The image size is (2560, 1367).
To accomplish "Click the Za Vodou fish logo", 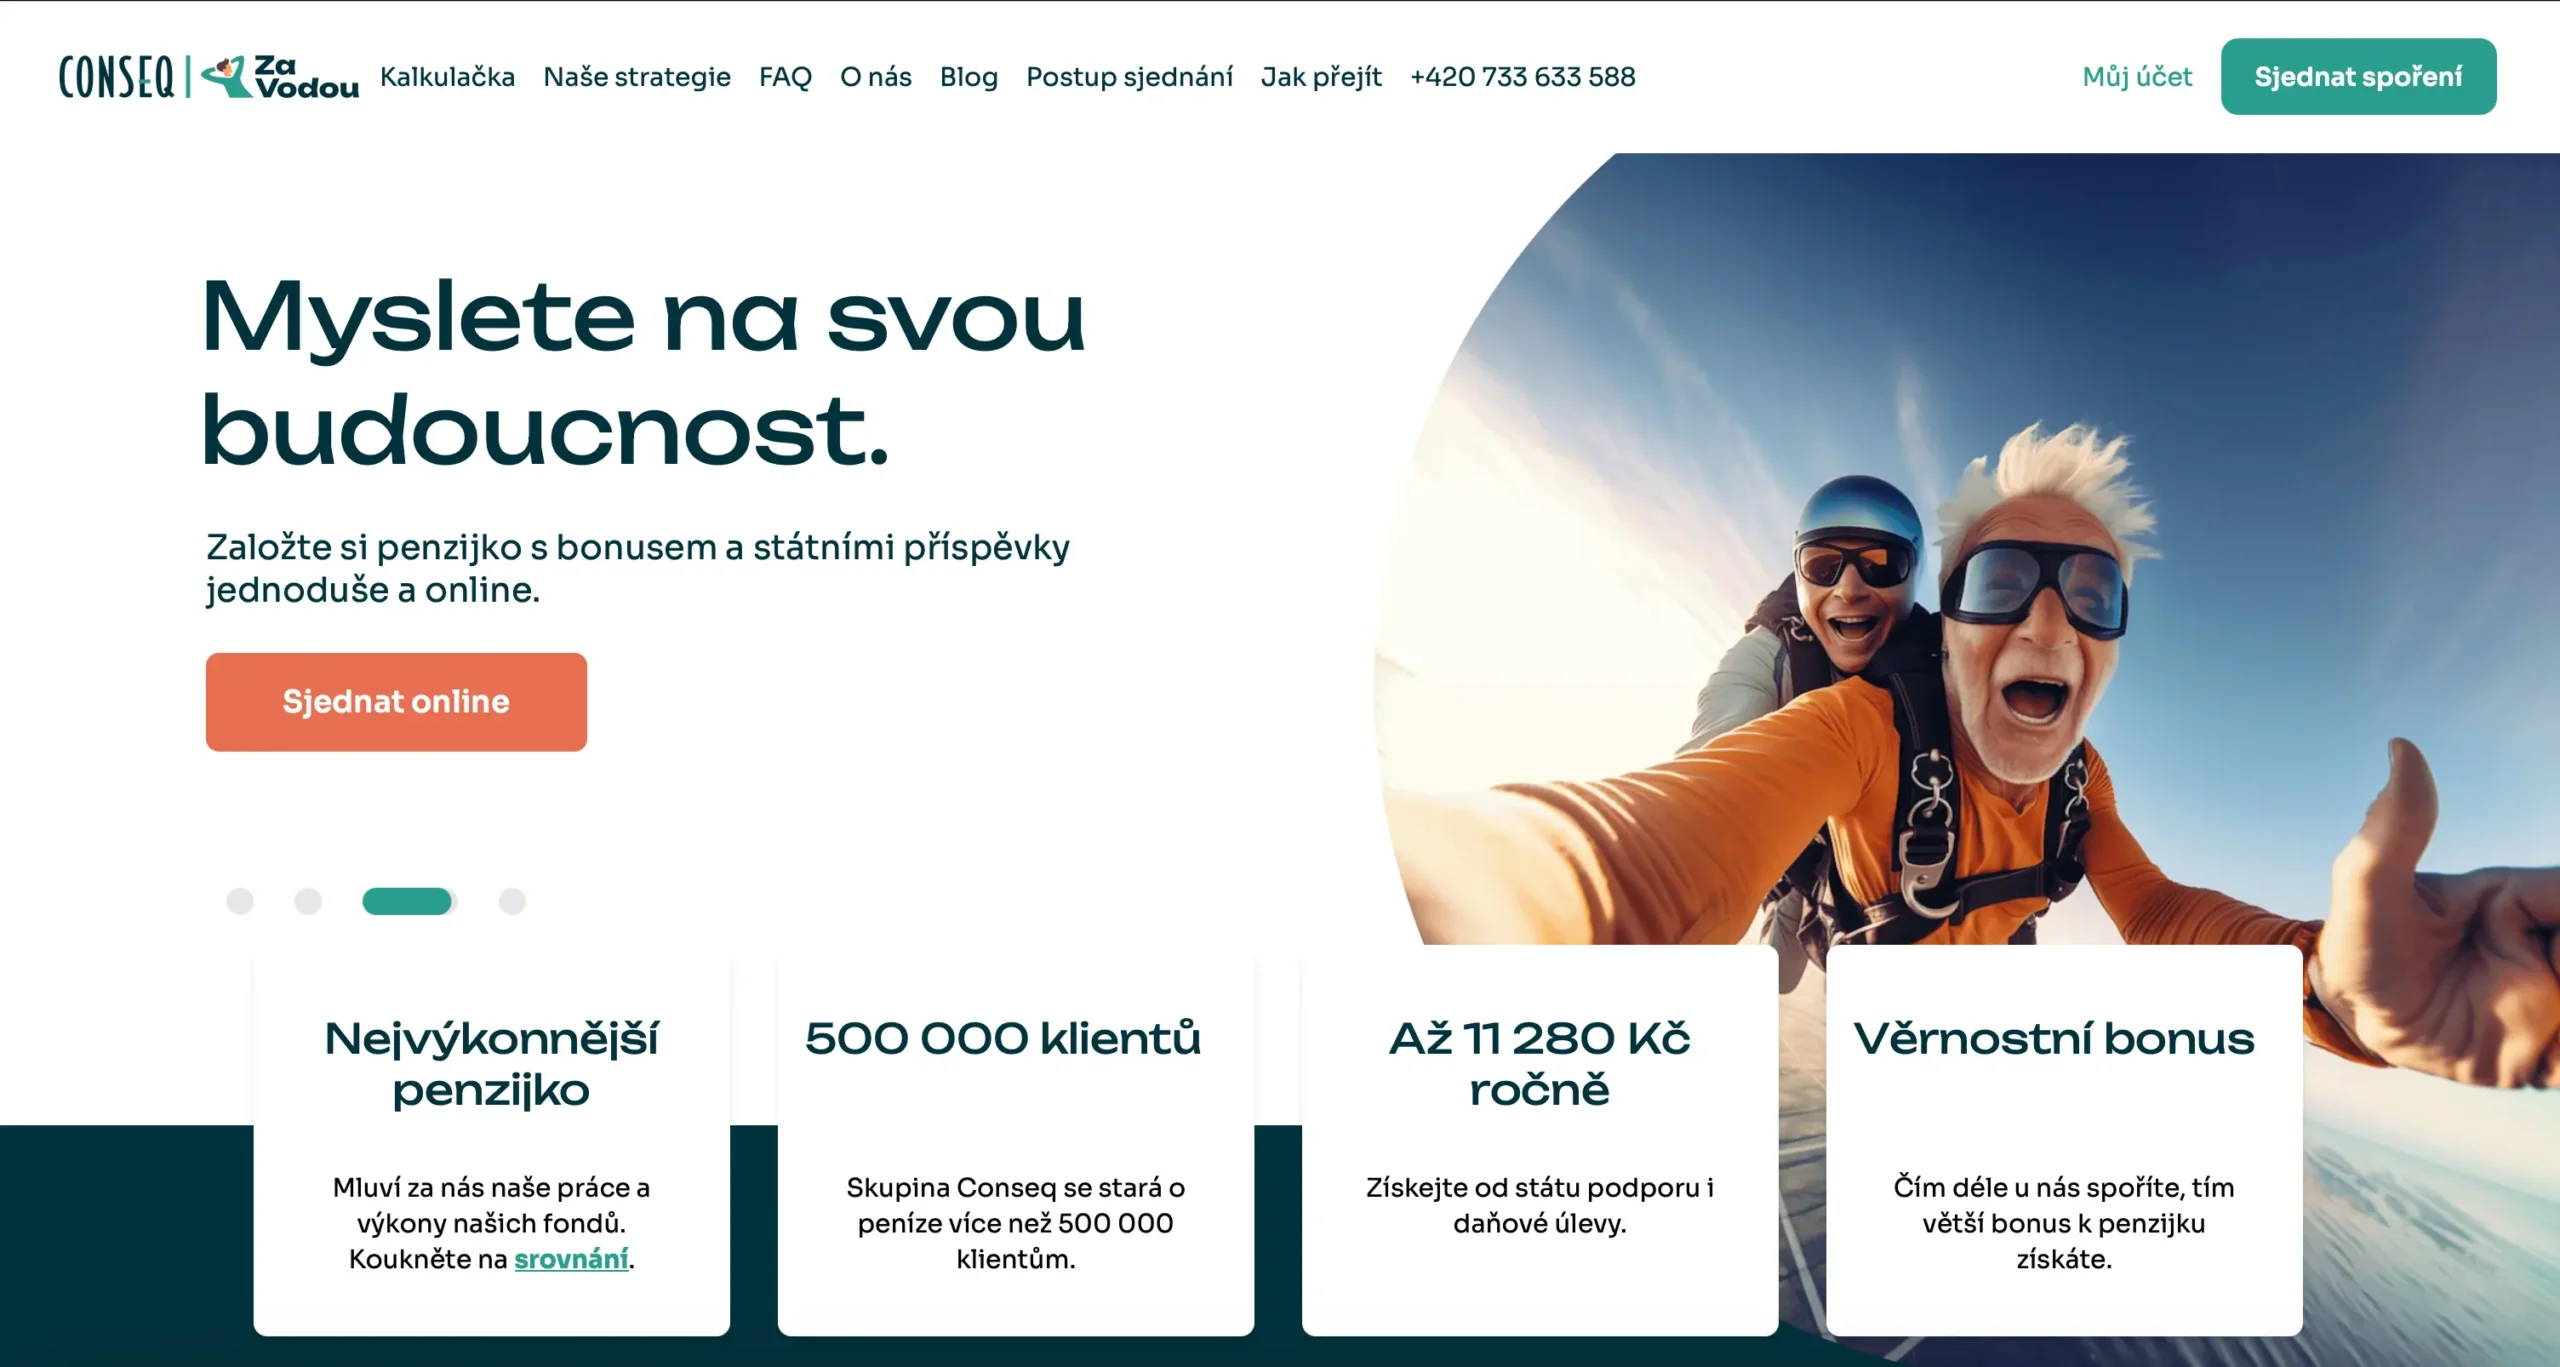I will 281,77.
